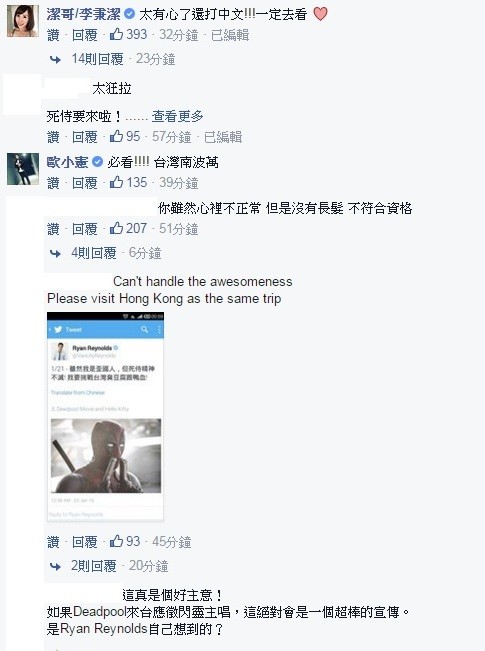Click verified badge next to 歐小憲

(97, 162)
